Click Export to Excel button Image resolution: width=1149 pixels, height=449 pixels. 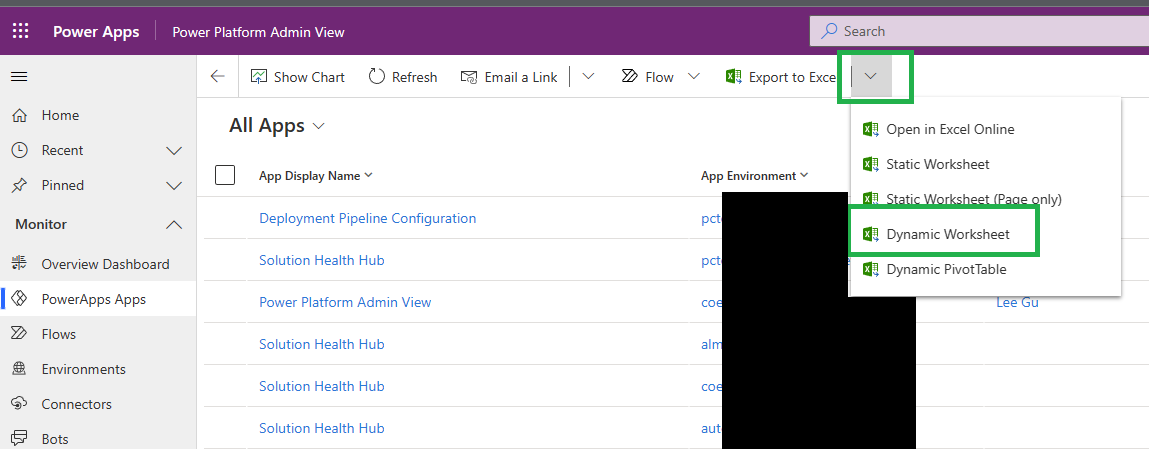pyautogui.click(x=781, y=77)
